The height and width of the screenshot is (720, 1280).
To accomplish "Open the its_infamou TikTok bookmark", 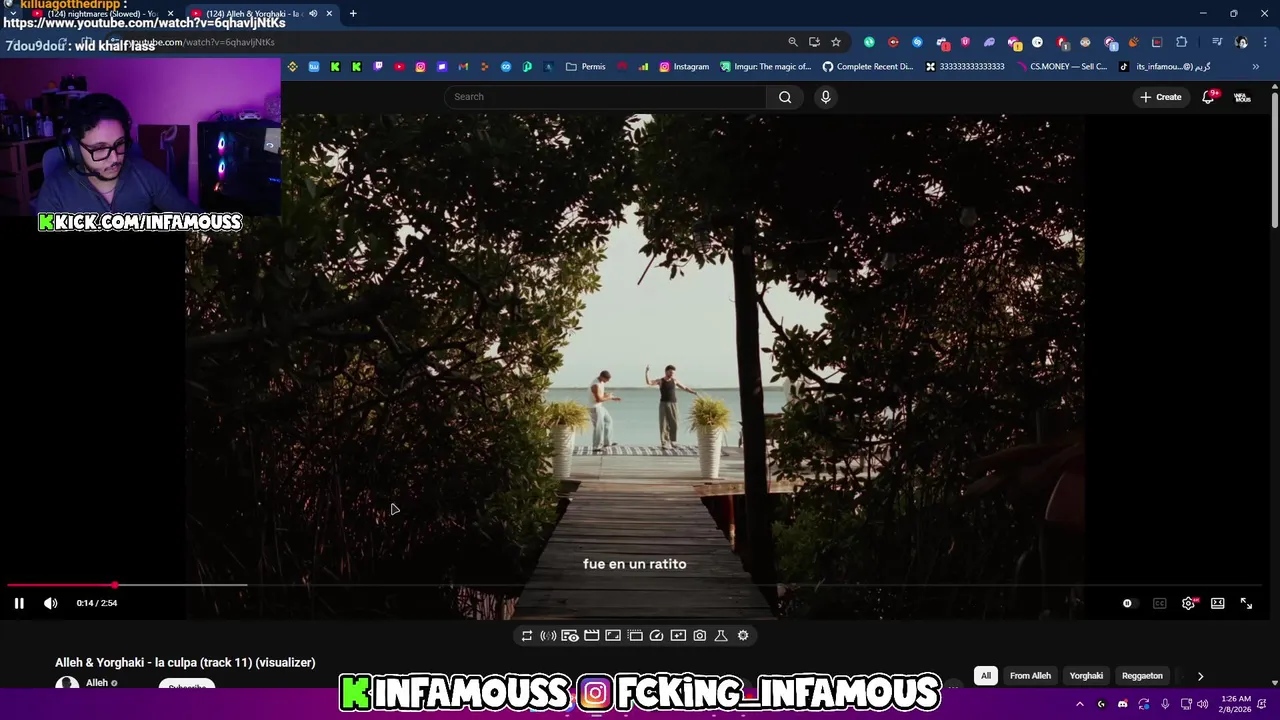I will click(1165, 67).
